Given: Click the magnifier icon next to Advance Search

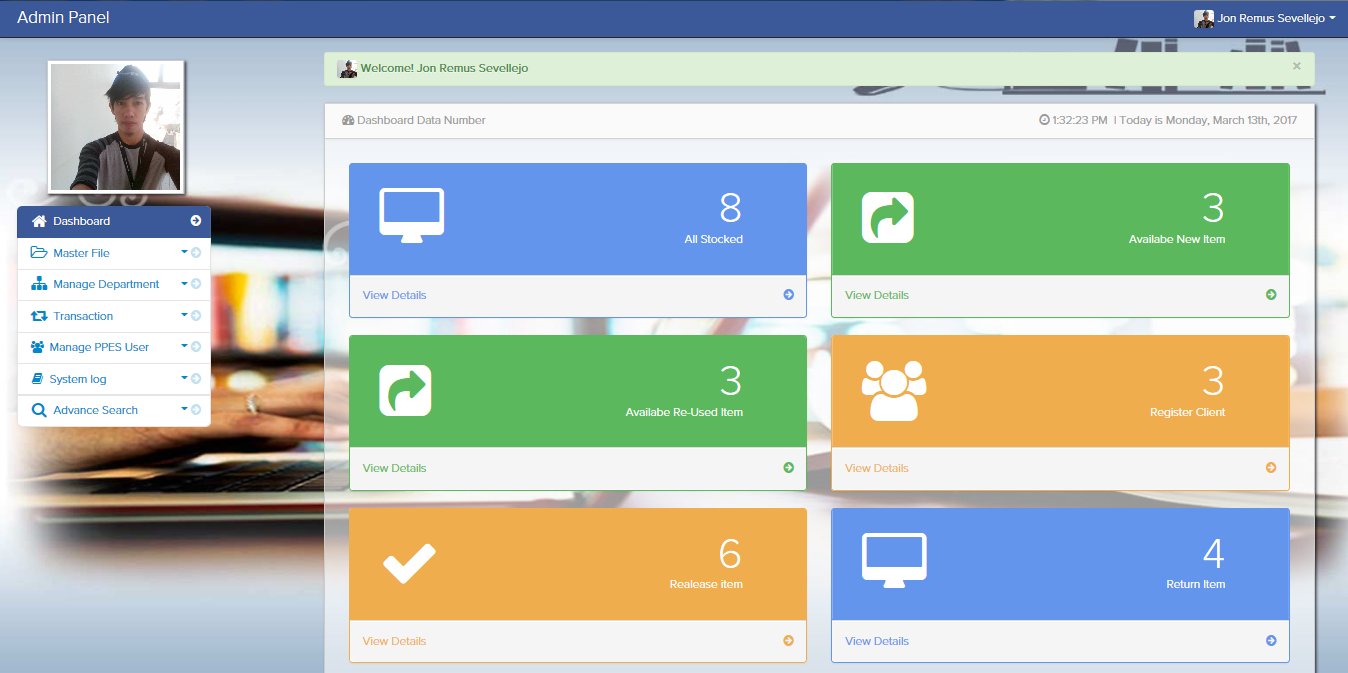Looking at the screenshot, I should [40, 410].
